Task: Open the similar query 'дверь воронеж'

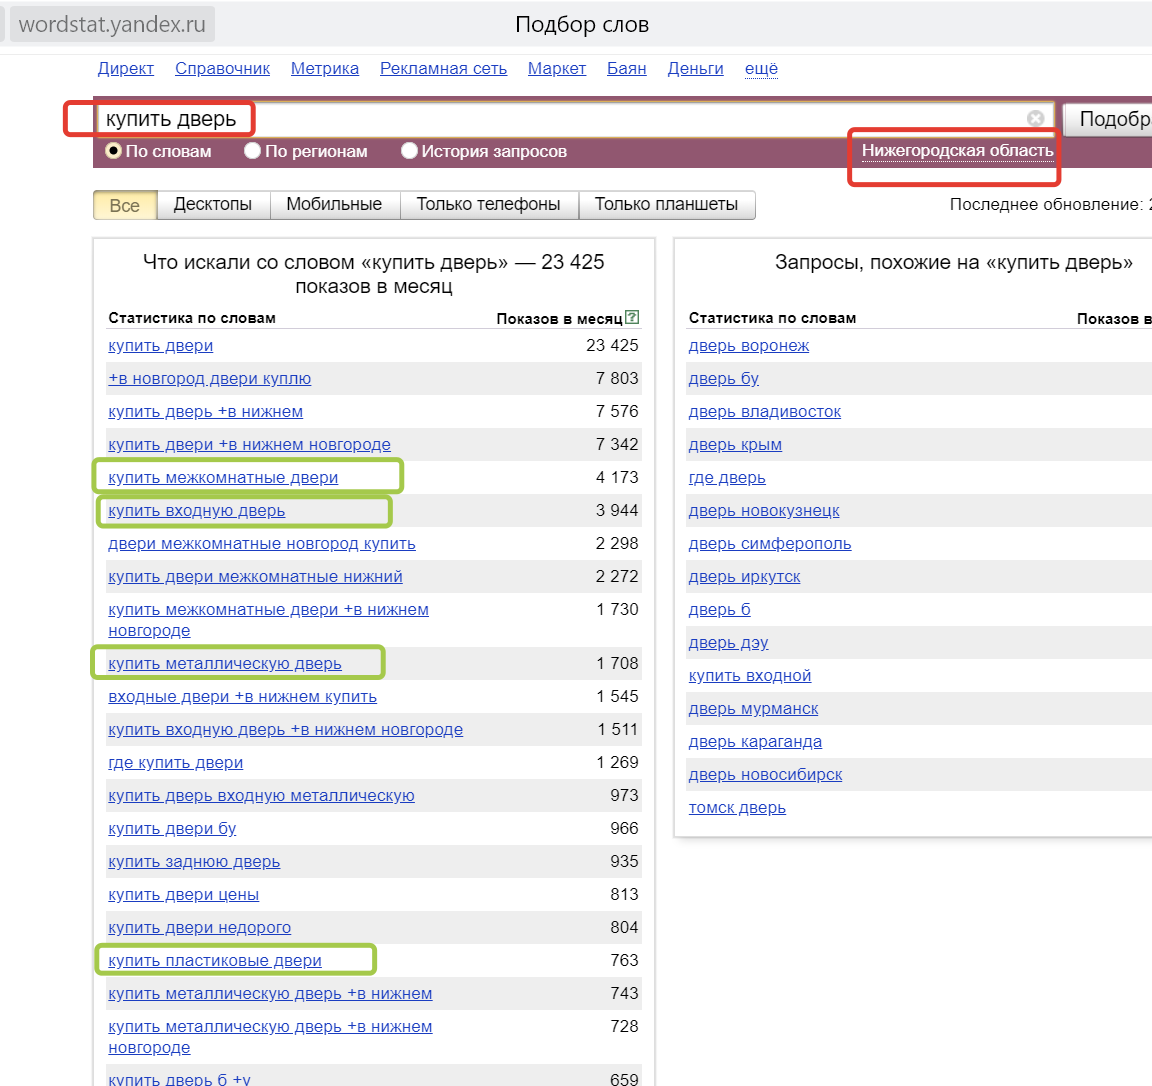Action: coord(749,345)
